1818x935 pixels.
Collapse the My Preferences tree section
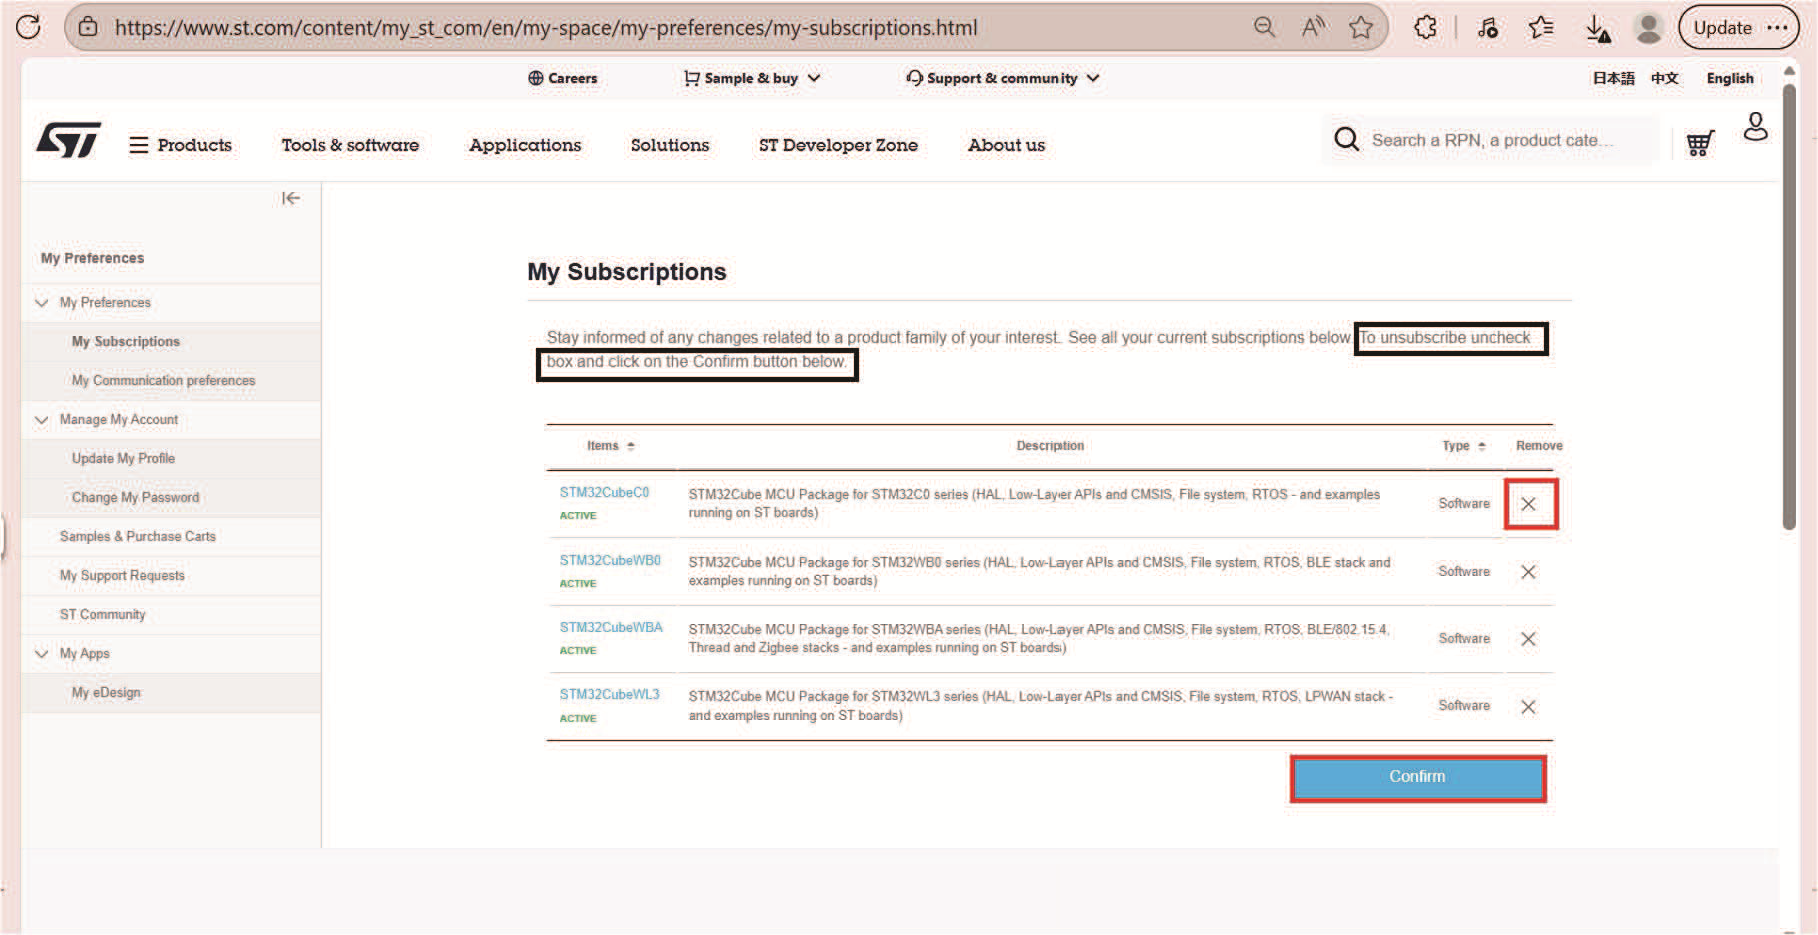[x=42, y=302]
